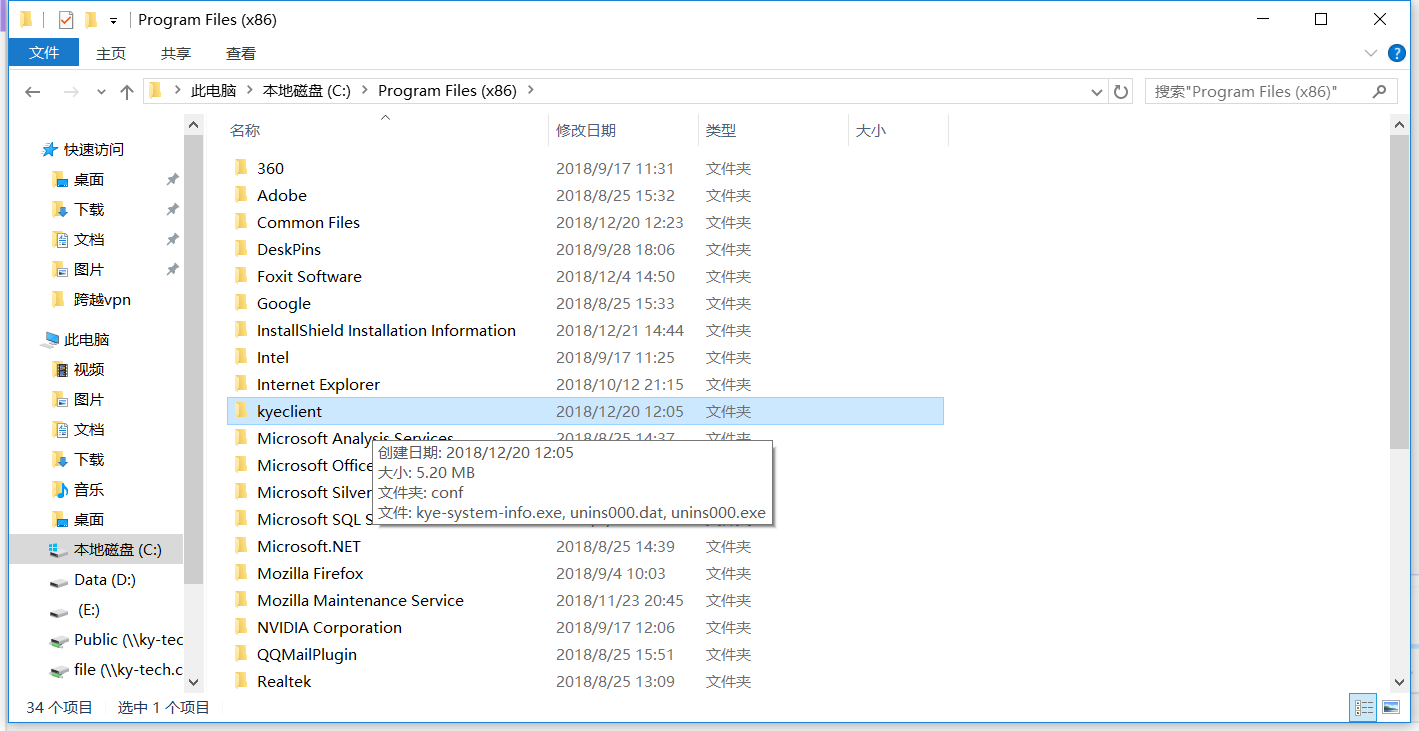Click the Properties icon in quick access toolbar
1419x731 pixels.
click(x=66, y=20)
